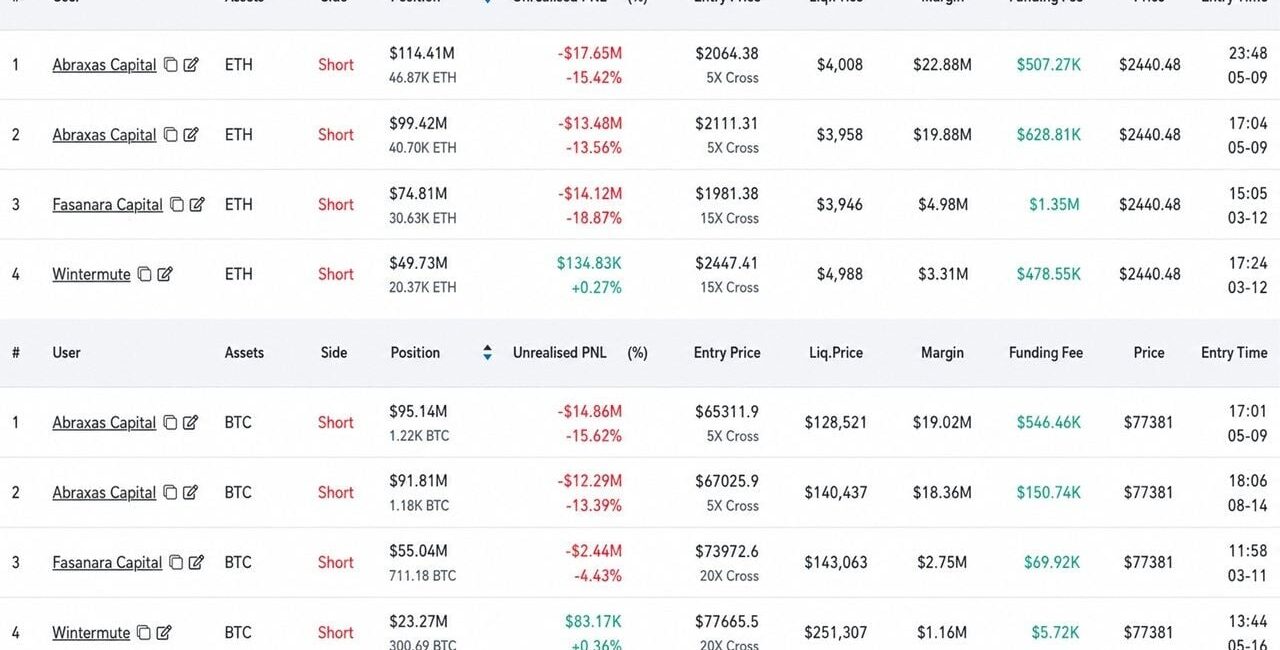This screenshot has width=1280, height=650.
Task: Open Fasanara Capital profile in ETH table
Action: tap(107, 204)
